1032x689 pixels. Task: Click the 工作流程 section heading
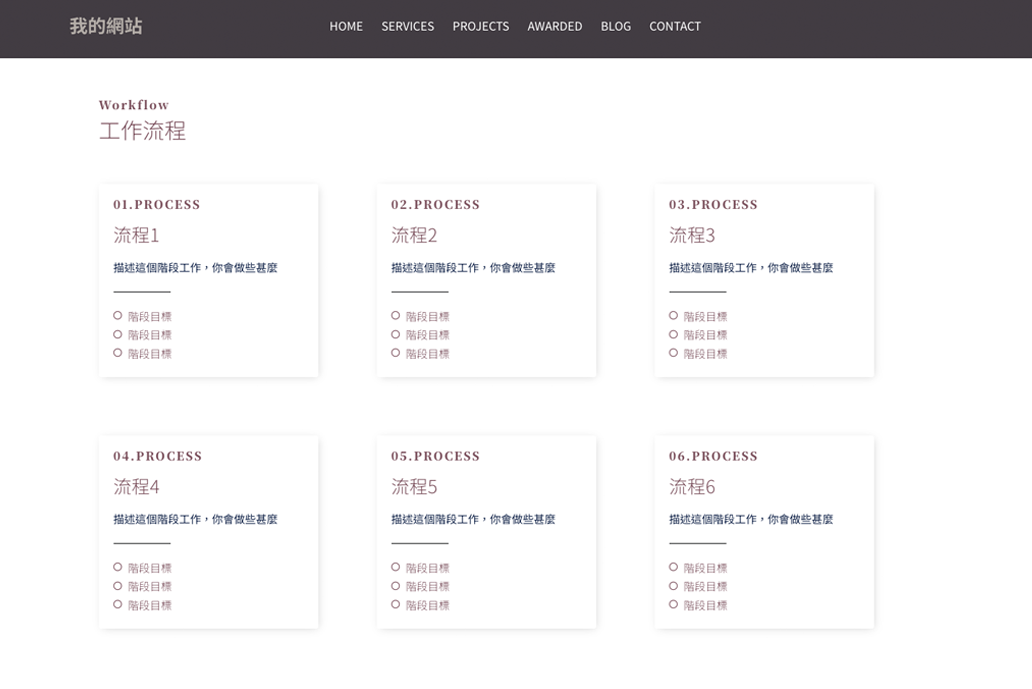(142, 131)
